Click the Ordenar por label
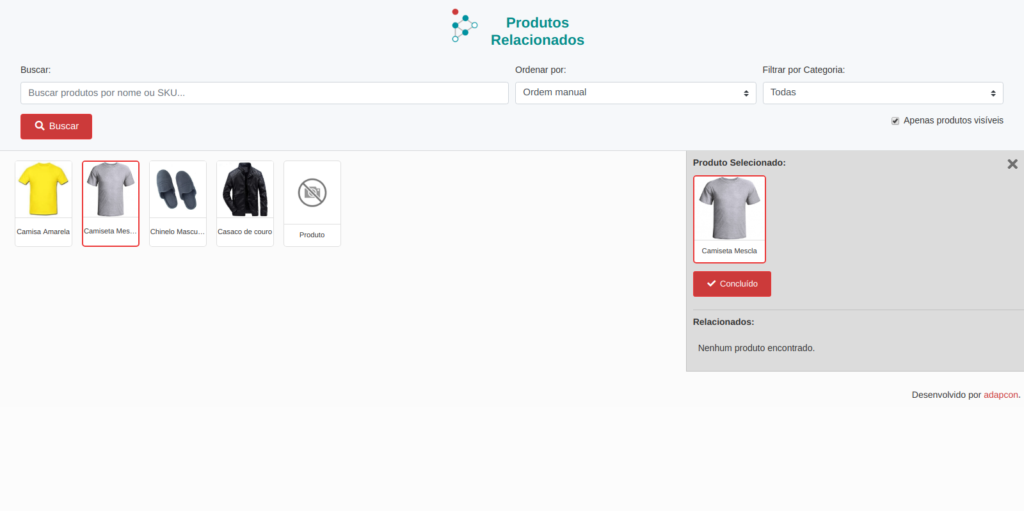Viewport: 1024px width, 511px height. point(541,69)
